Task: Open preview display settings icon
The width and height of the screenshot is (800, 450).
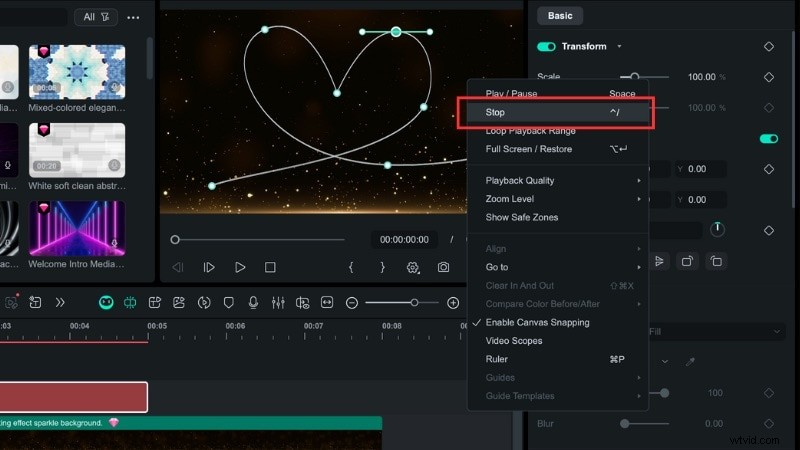Action: click(413, 267)
